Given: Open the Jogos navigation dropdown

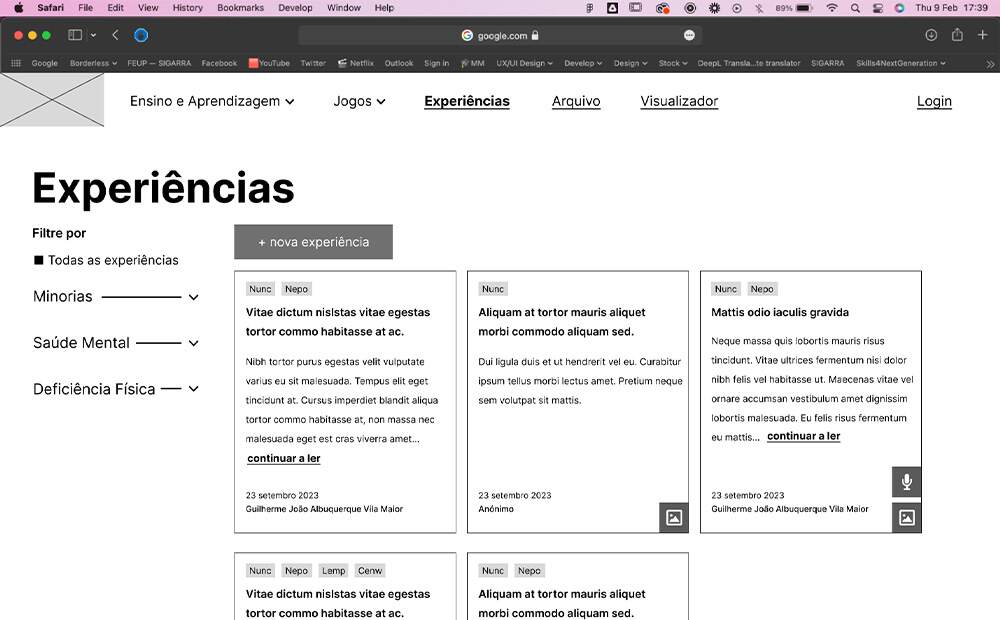Looking at the screenshot, I should click(x=359, y=101).
